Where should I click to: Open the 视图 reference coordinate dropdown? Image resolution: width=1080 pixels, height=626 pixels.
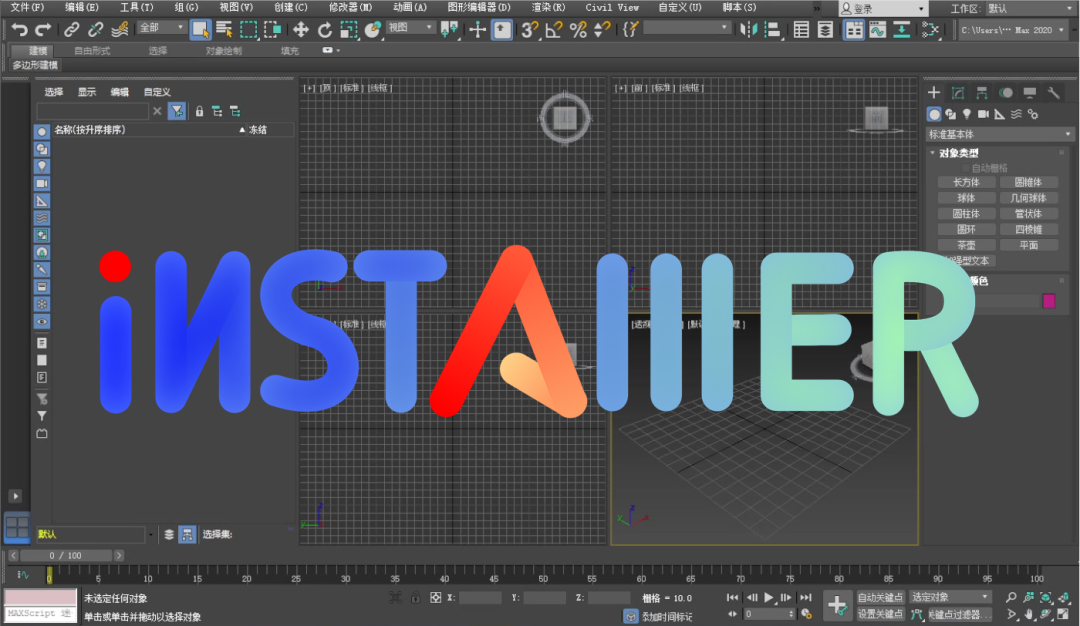pyautogui.click(x=410, y=28)
